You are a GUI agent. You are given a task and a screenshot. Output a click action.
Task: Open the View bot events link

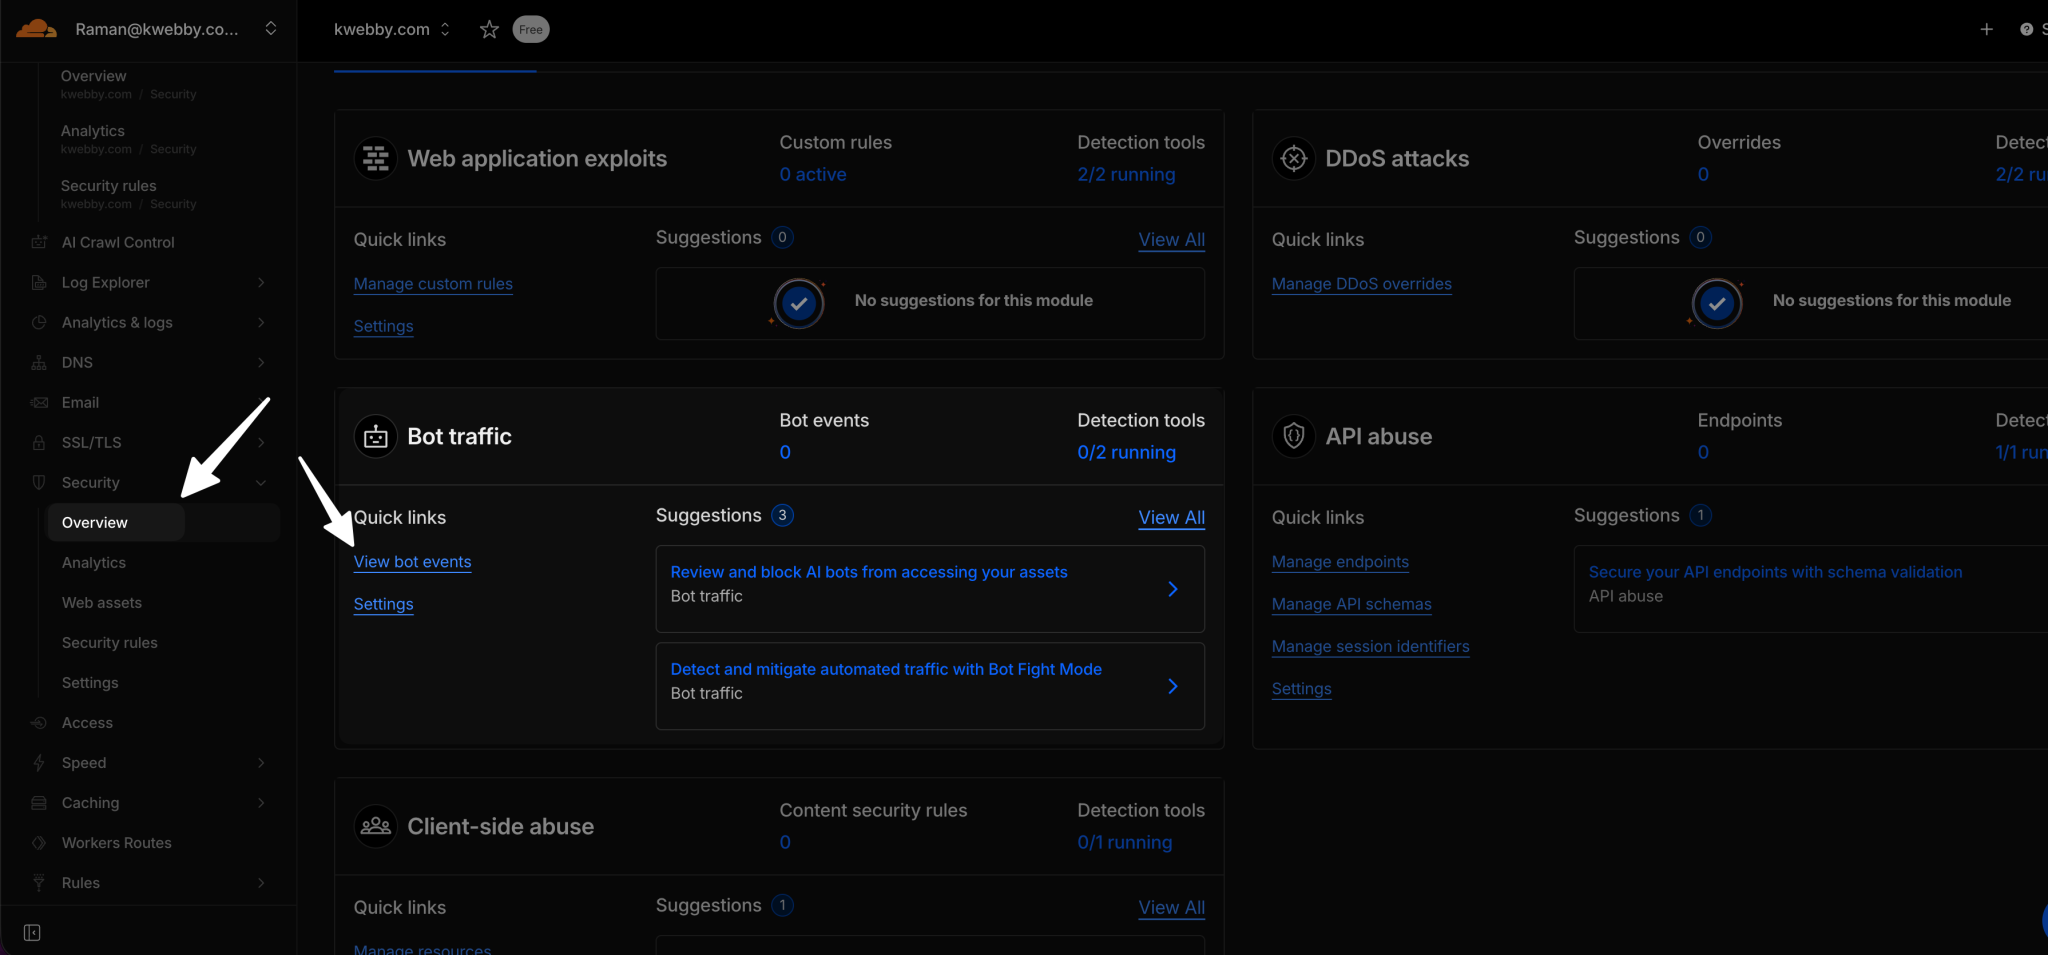(412, 562)
